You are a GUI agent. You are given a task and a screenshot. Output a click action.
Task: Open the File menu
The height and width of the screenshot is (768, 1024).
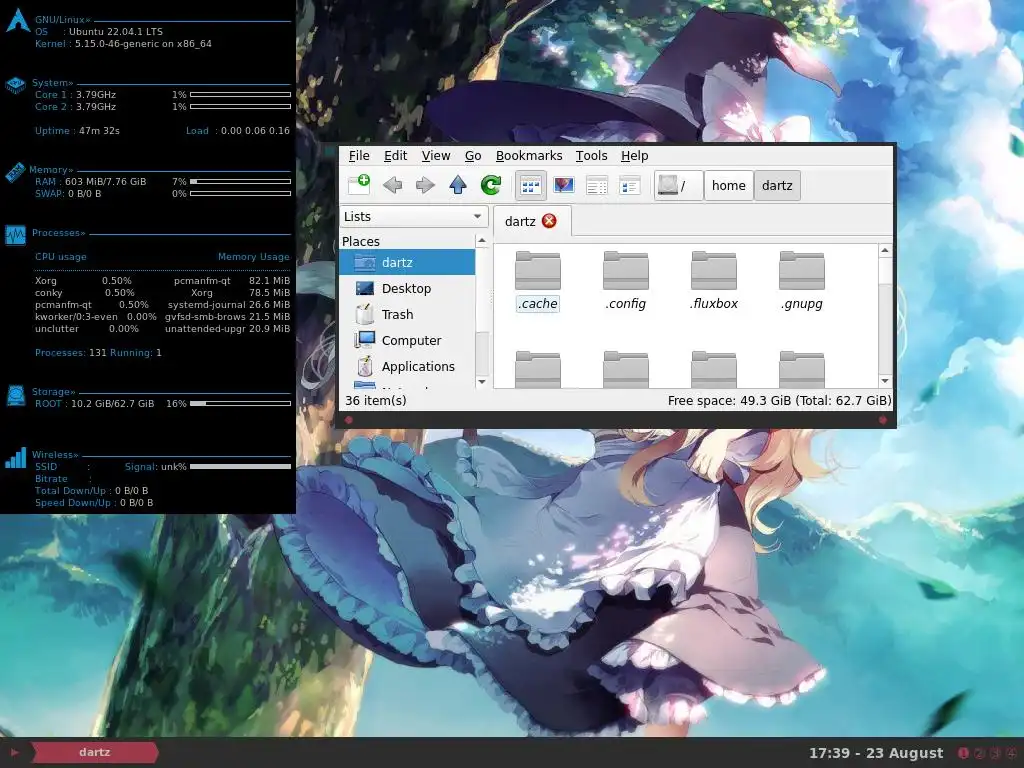point(359,155)
